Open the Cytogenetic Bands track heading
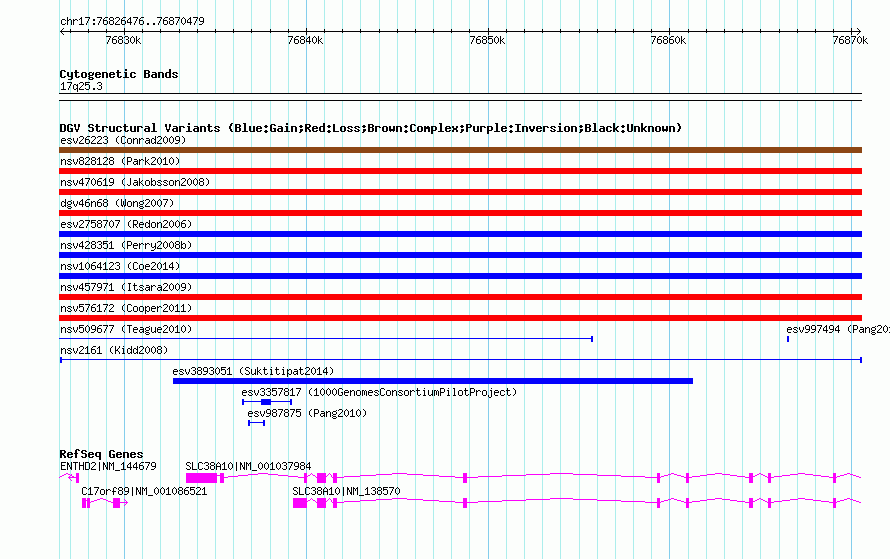Image resolution: width=890 pixels, height=559 pixels. pos(119,74)
